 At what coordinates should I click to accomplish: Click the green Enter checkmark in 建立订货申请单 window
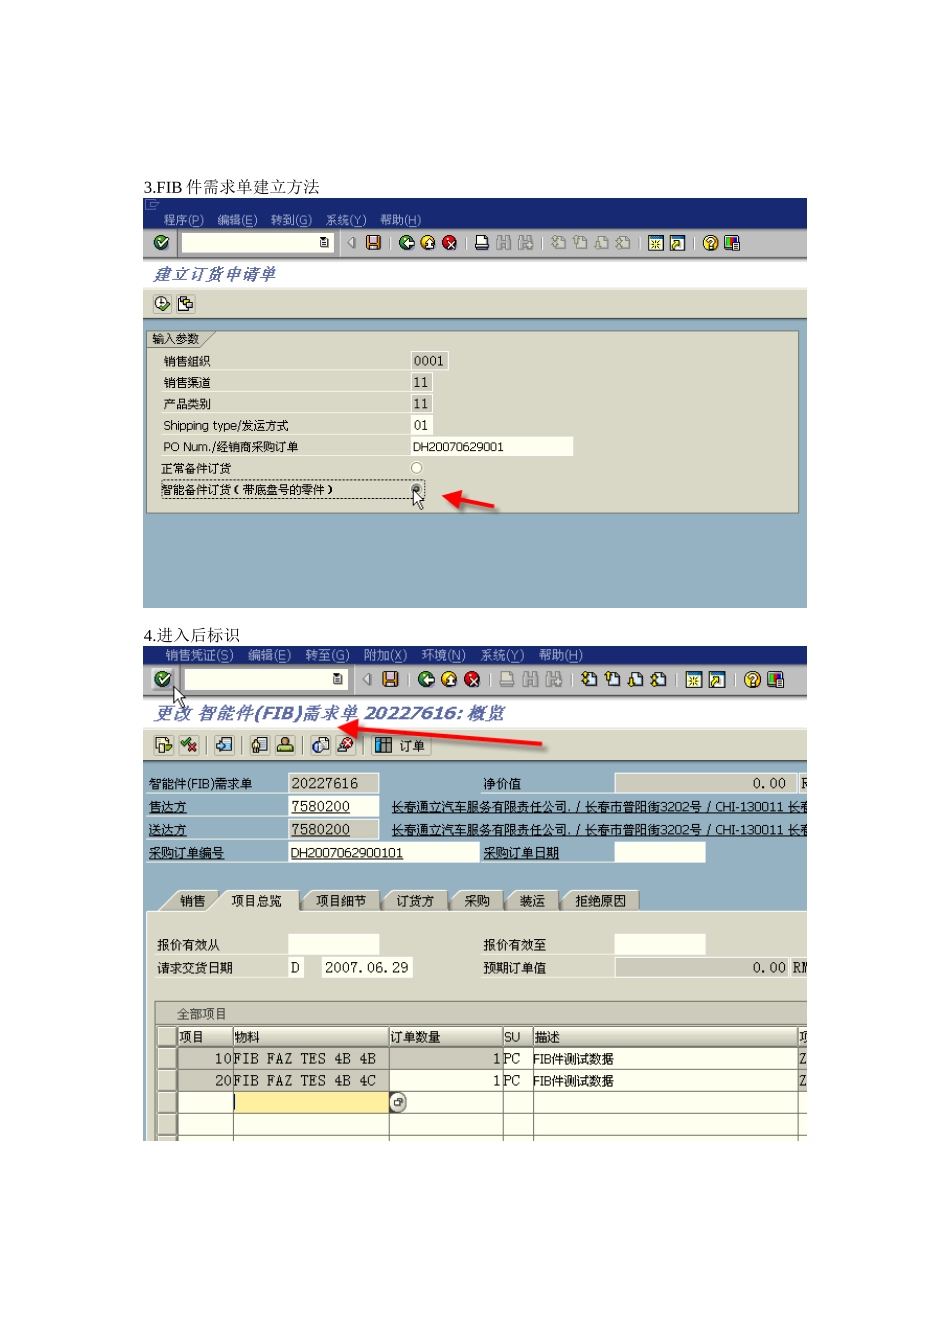[161, 243]
